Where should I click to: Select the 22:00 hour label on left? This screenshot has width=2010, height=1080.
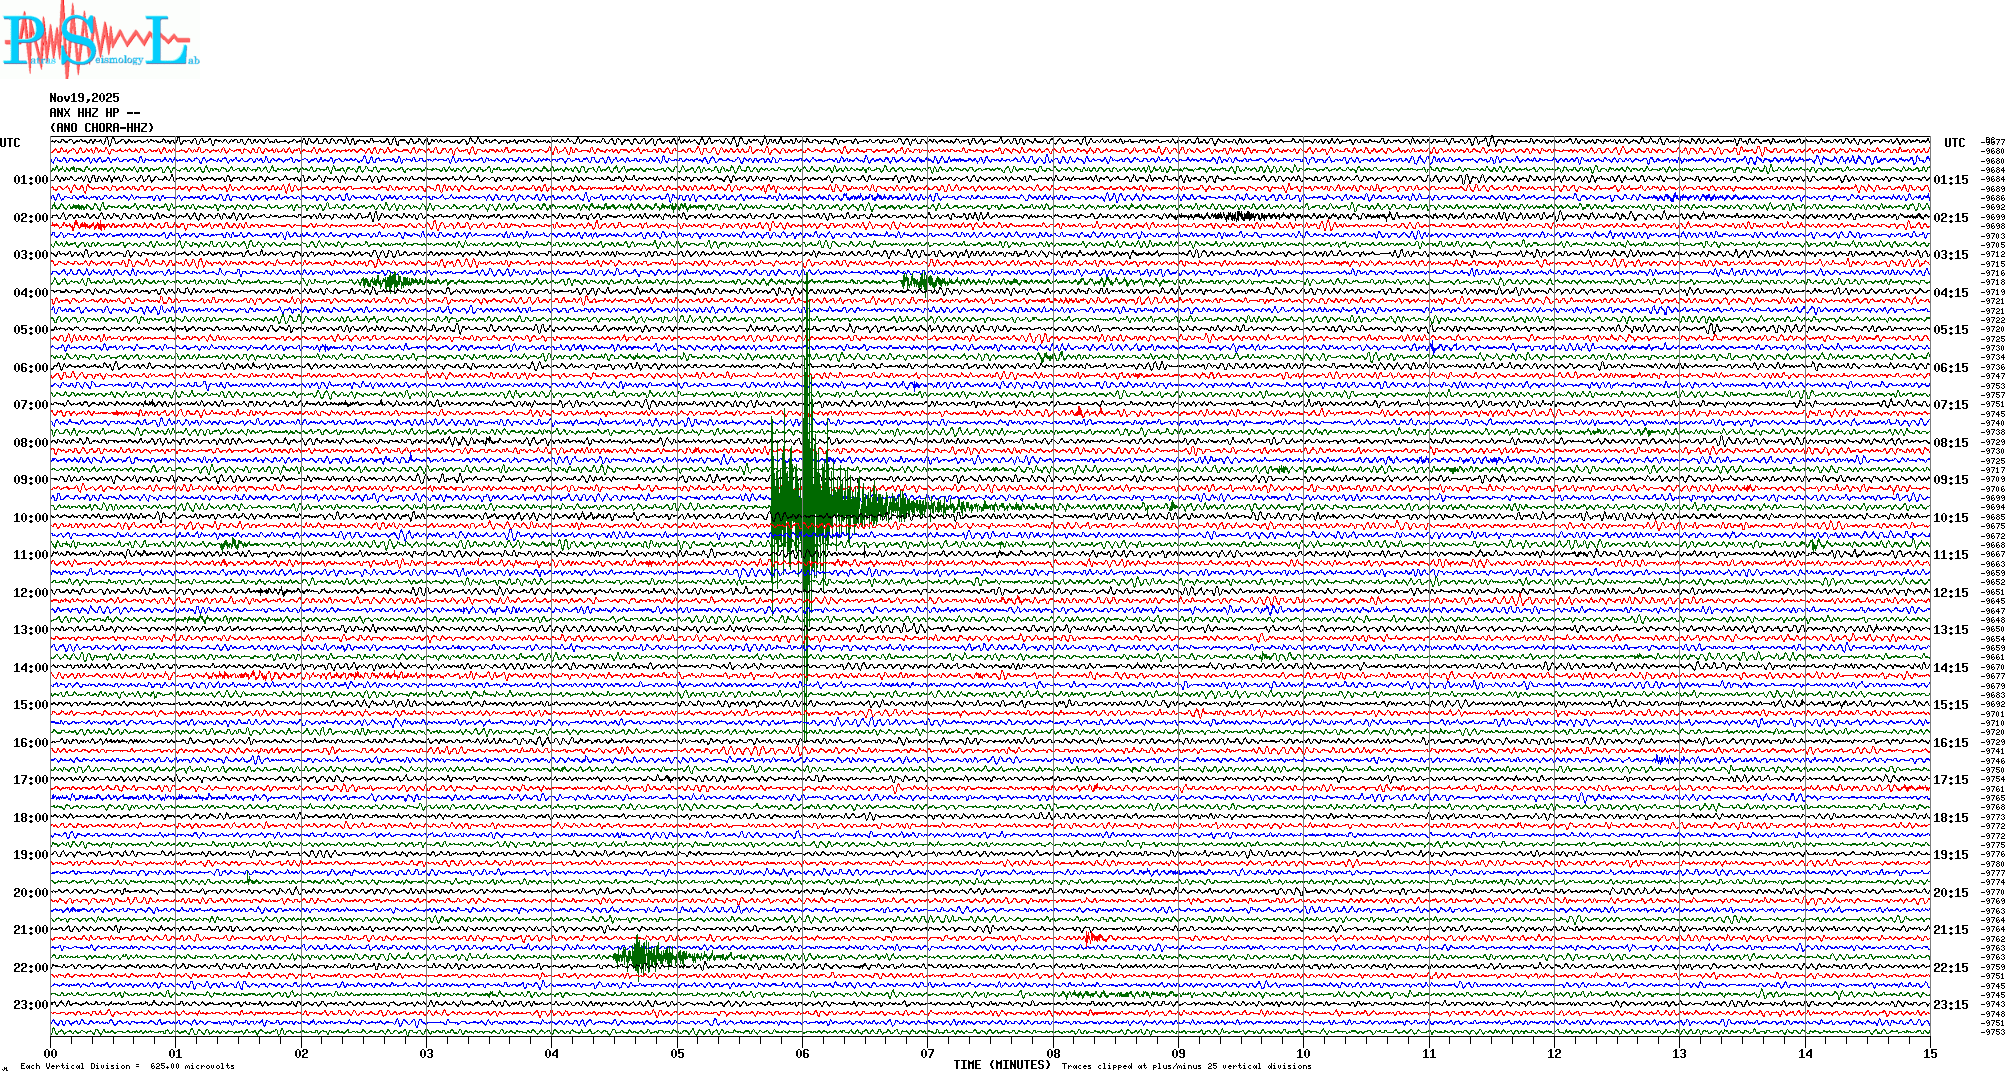pos(30,968)
